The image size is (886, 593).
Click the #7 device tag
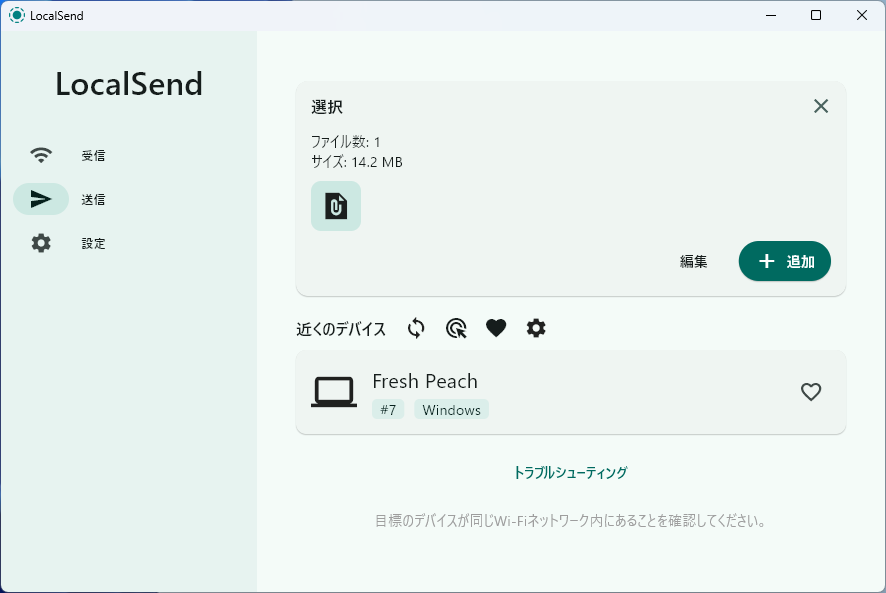(388, 410)
